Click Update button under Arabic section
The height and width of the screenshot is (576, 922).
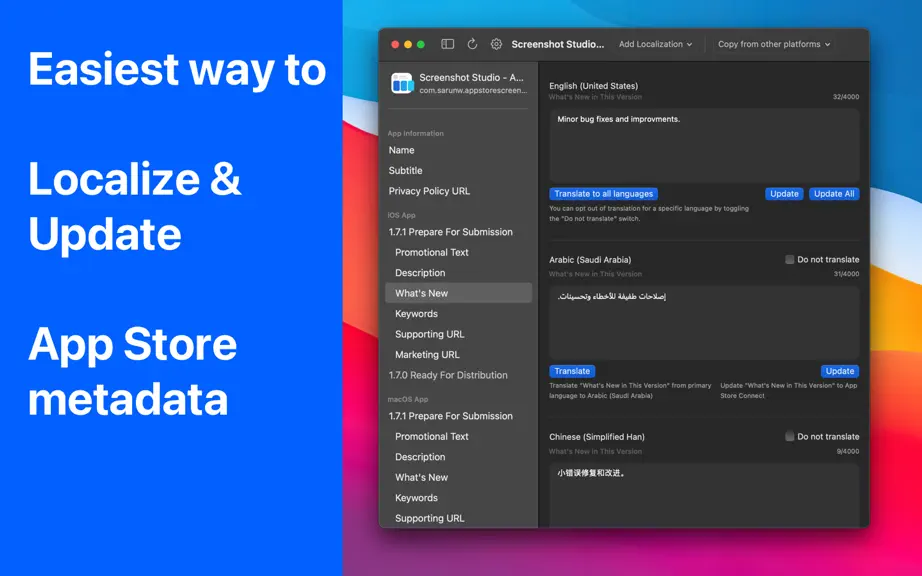tap(840, 371)
